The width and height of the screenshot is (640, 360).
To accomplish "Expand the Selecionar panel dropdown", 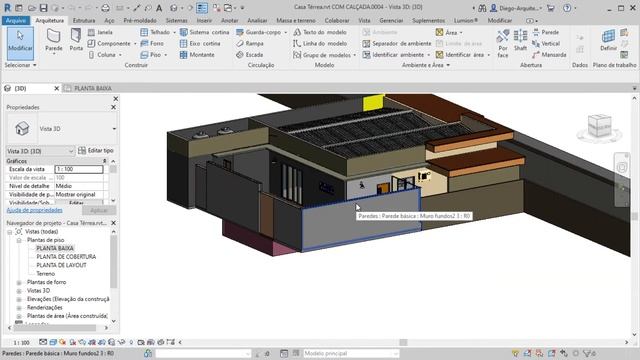I will click(20, 65).
